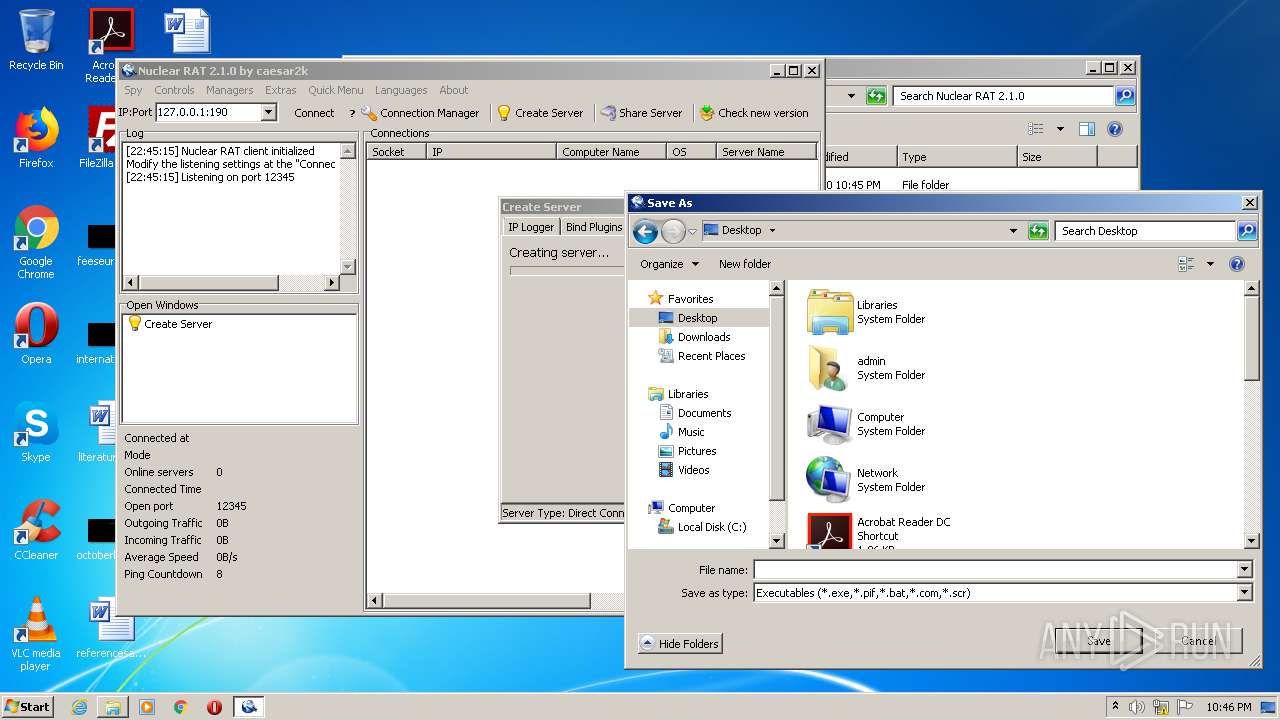Click the Create Server toolbar button

tap(540, 113)
